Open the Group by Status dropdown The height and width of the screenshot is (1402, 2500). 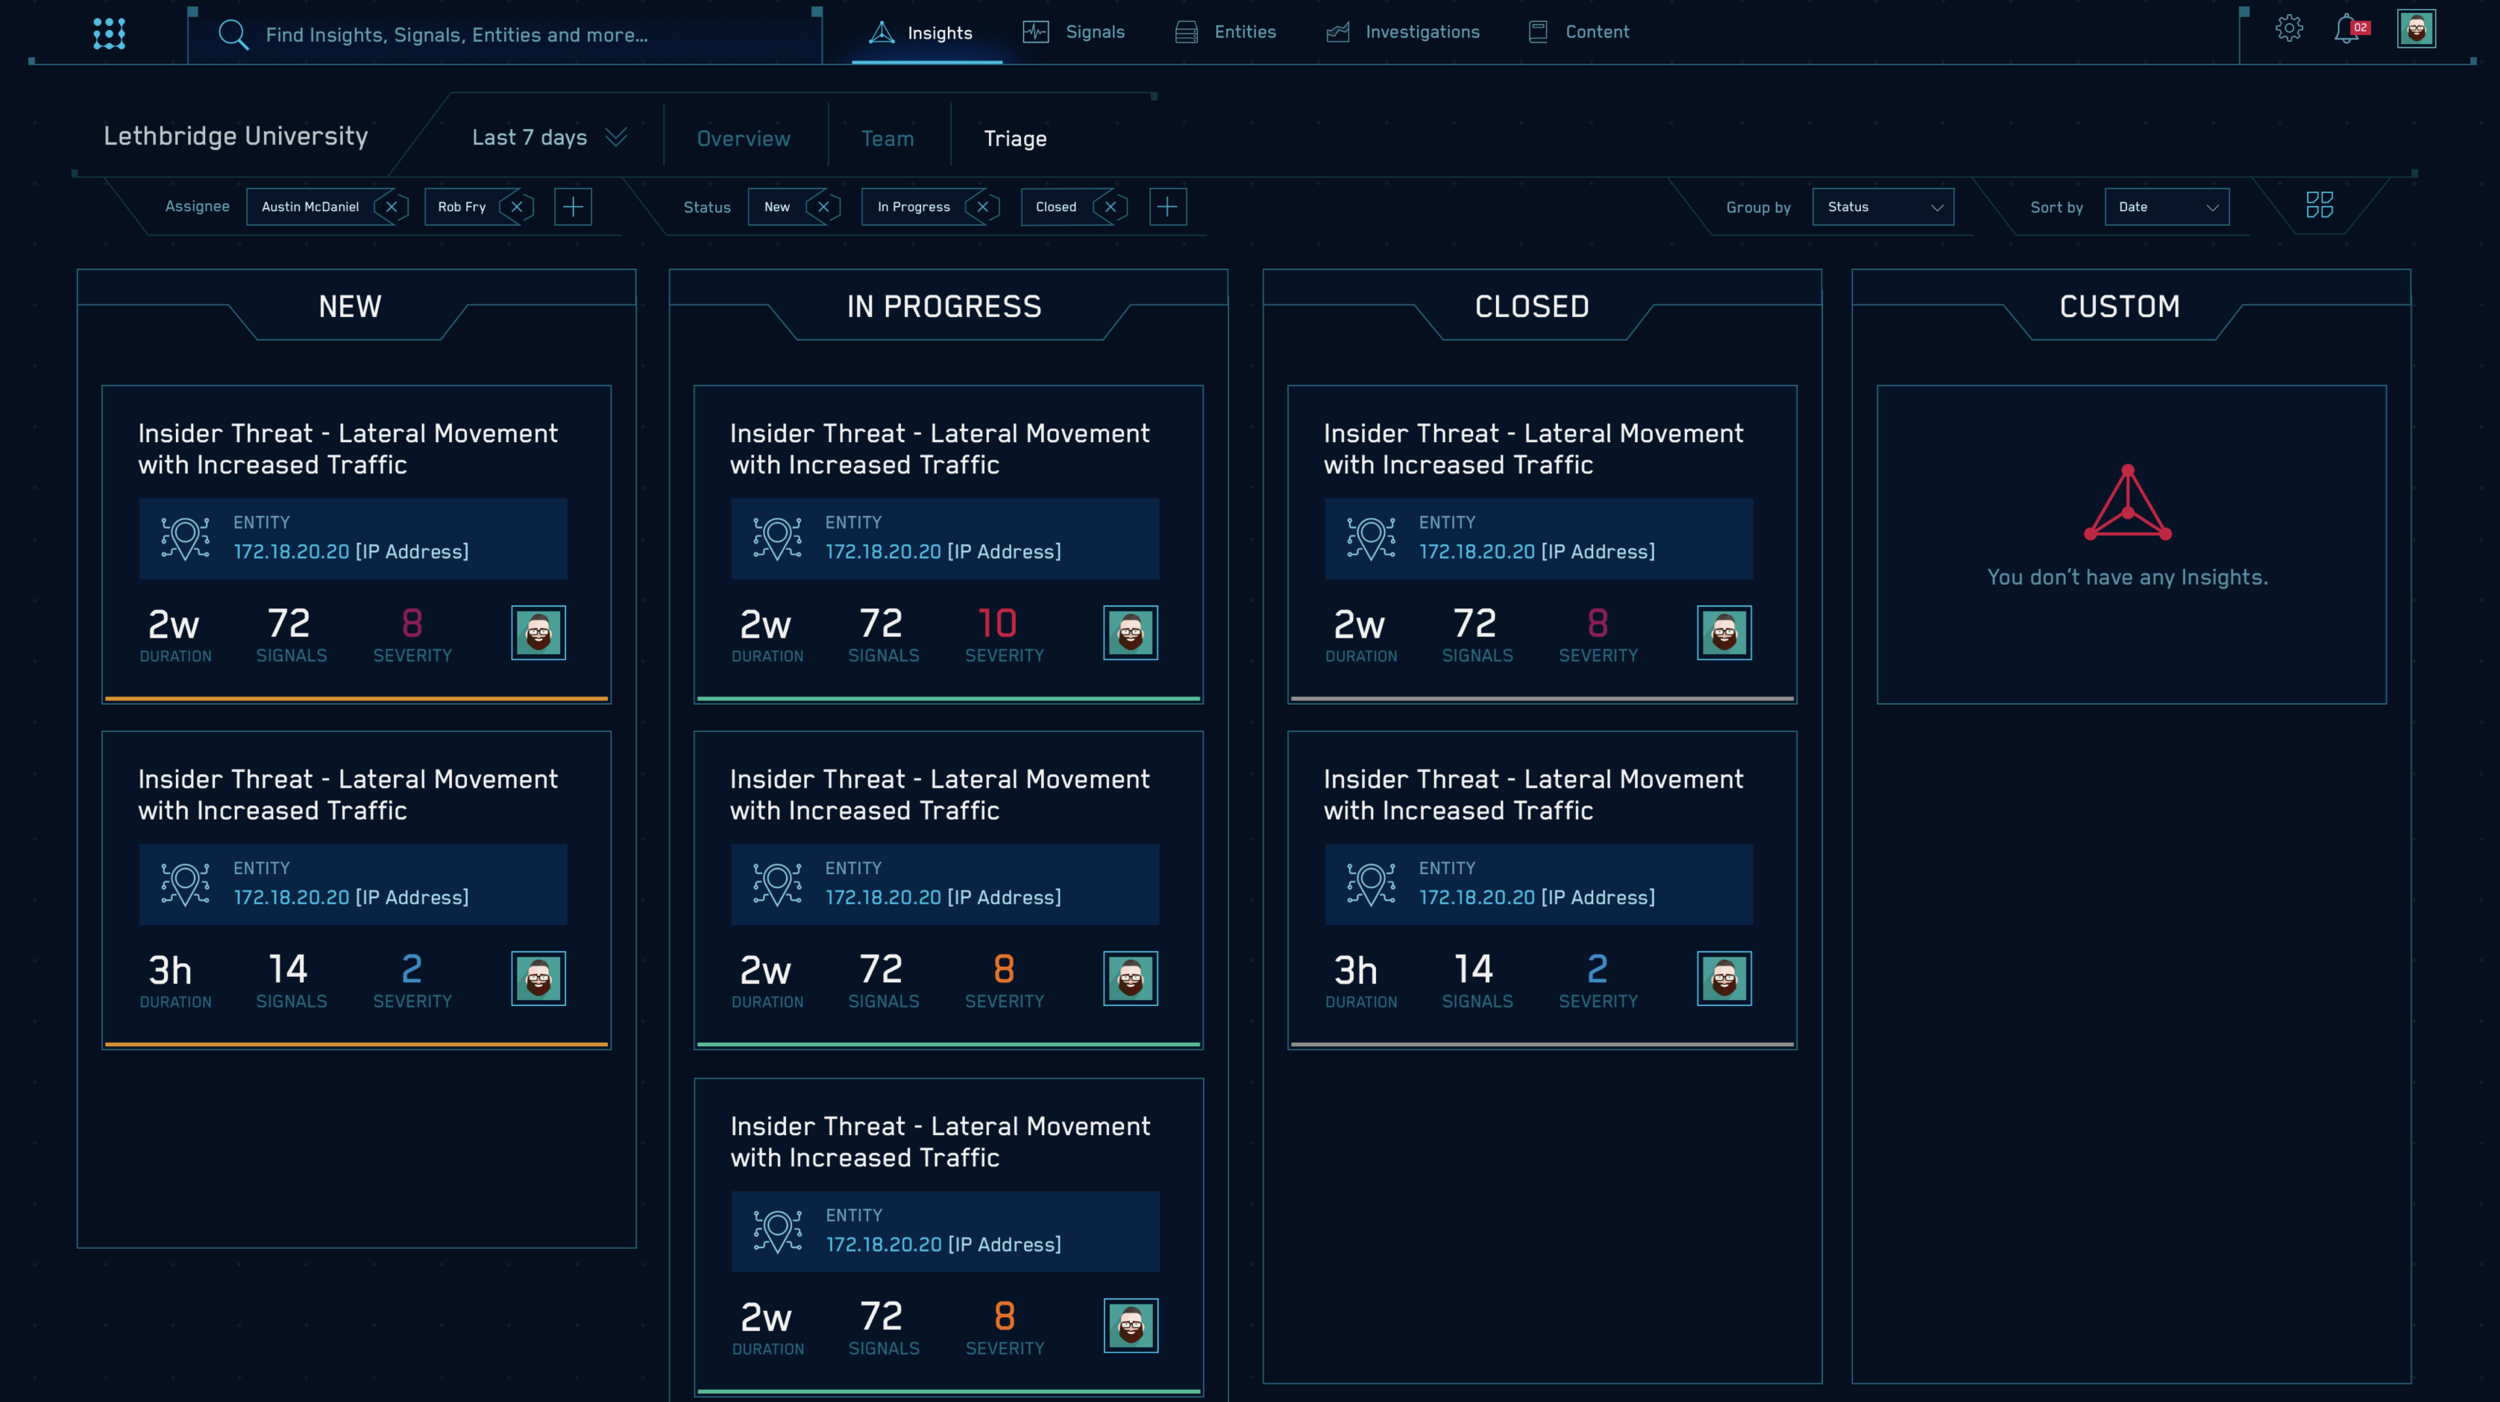[1882, 207]
